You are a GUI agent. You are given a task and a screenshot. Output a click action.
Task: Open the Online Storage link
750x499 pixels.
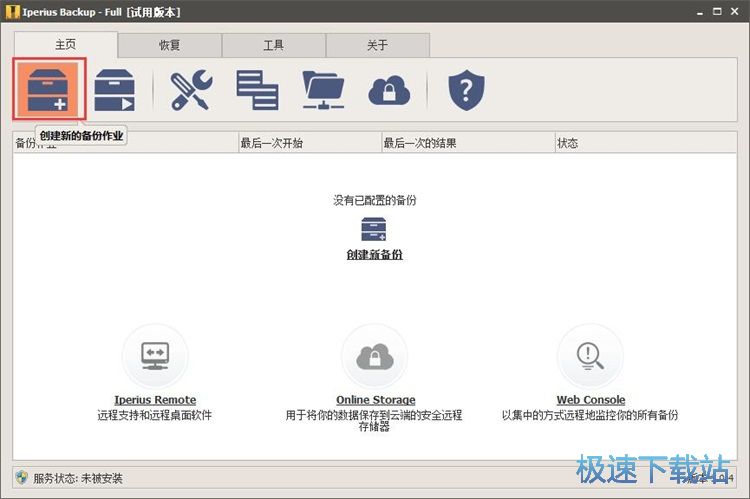click(x=375, y=399)
